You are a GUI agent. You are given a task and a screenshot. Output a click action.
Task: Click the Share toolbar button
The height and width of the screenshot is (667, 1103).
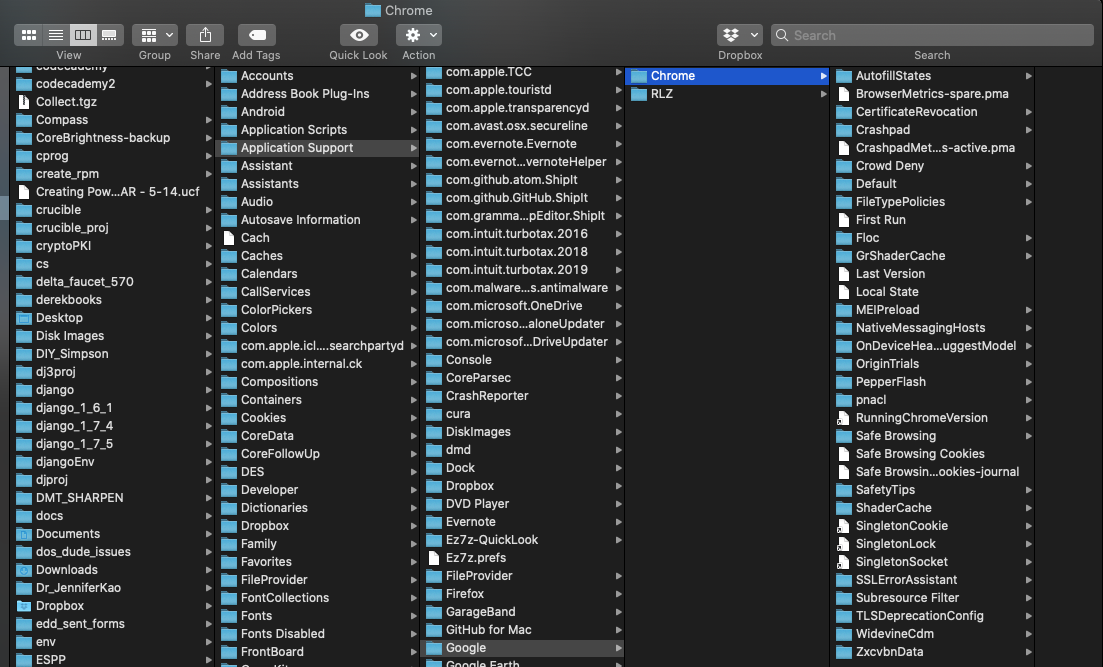point(205,34)
